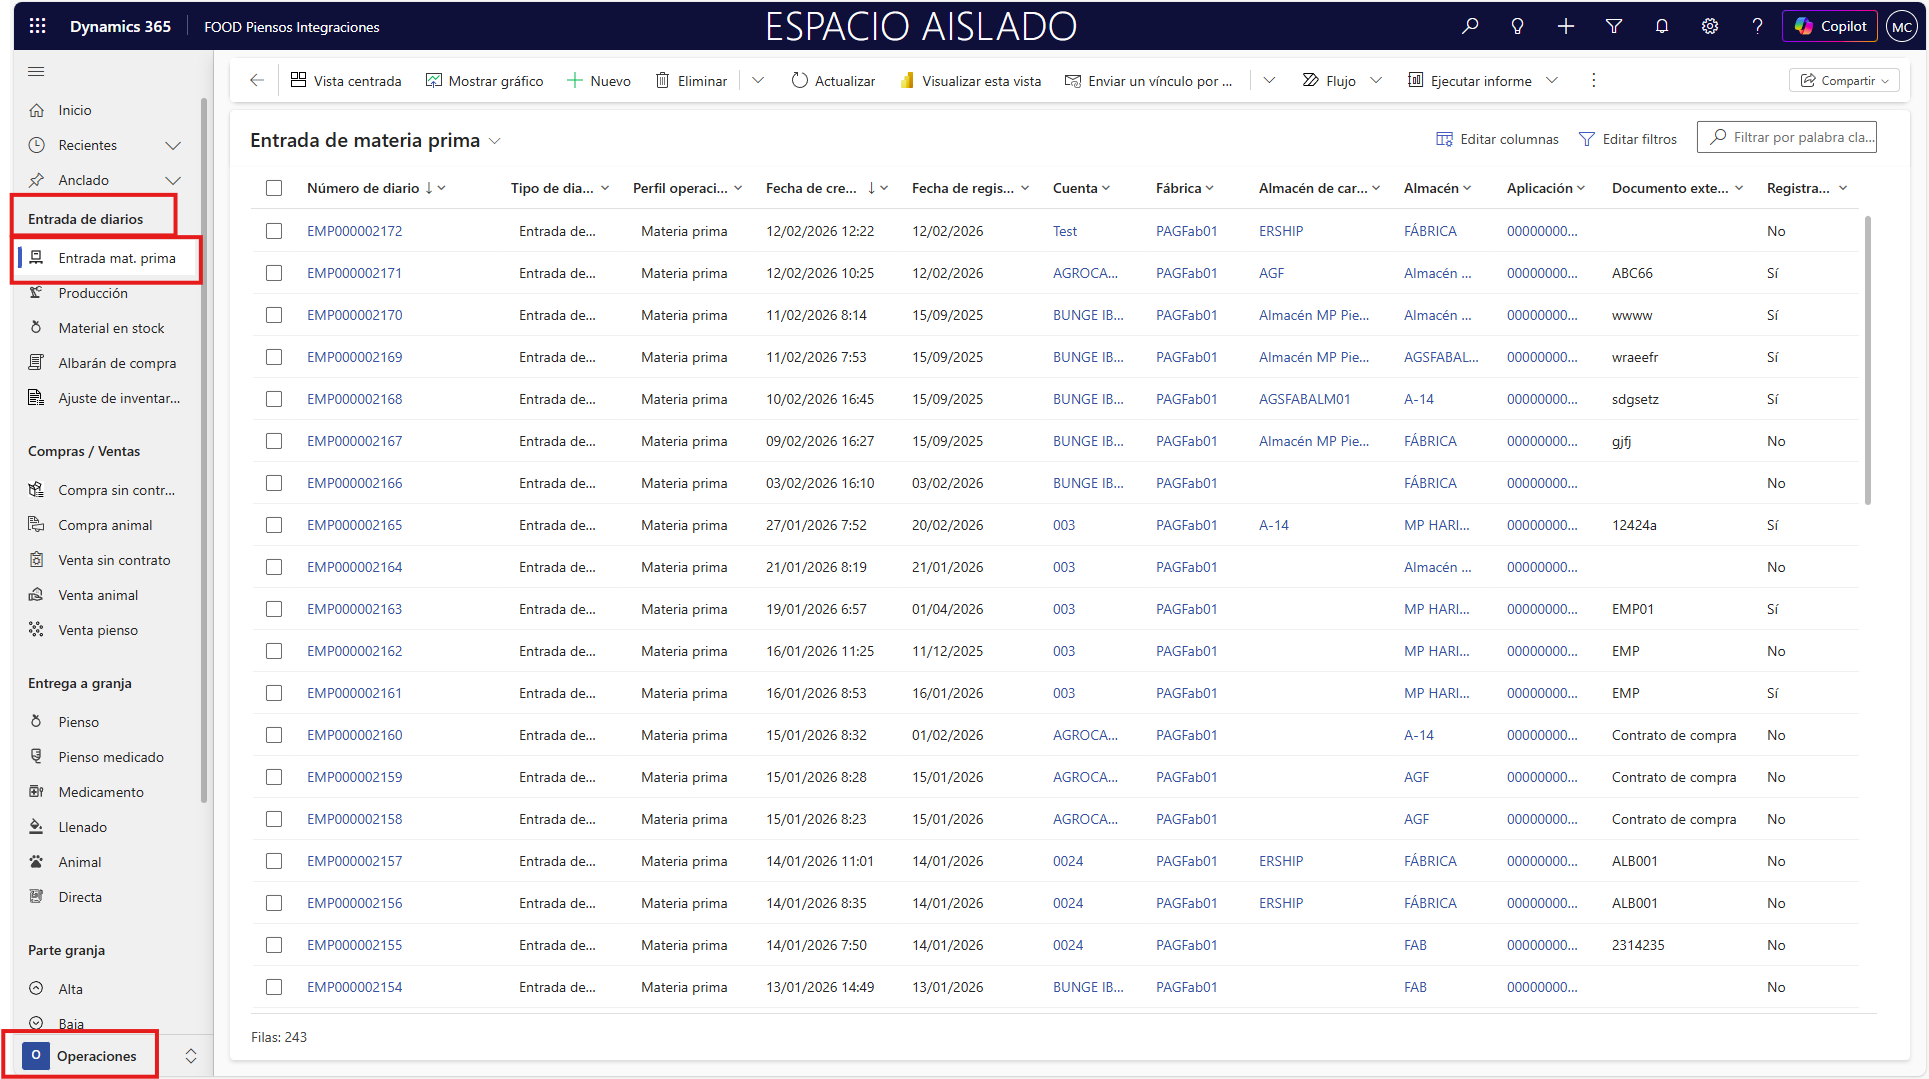Click the back arrow in command bar
The height and width of the screenshot is (1079, 1929).
(257, 81)
